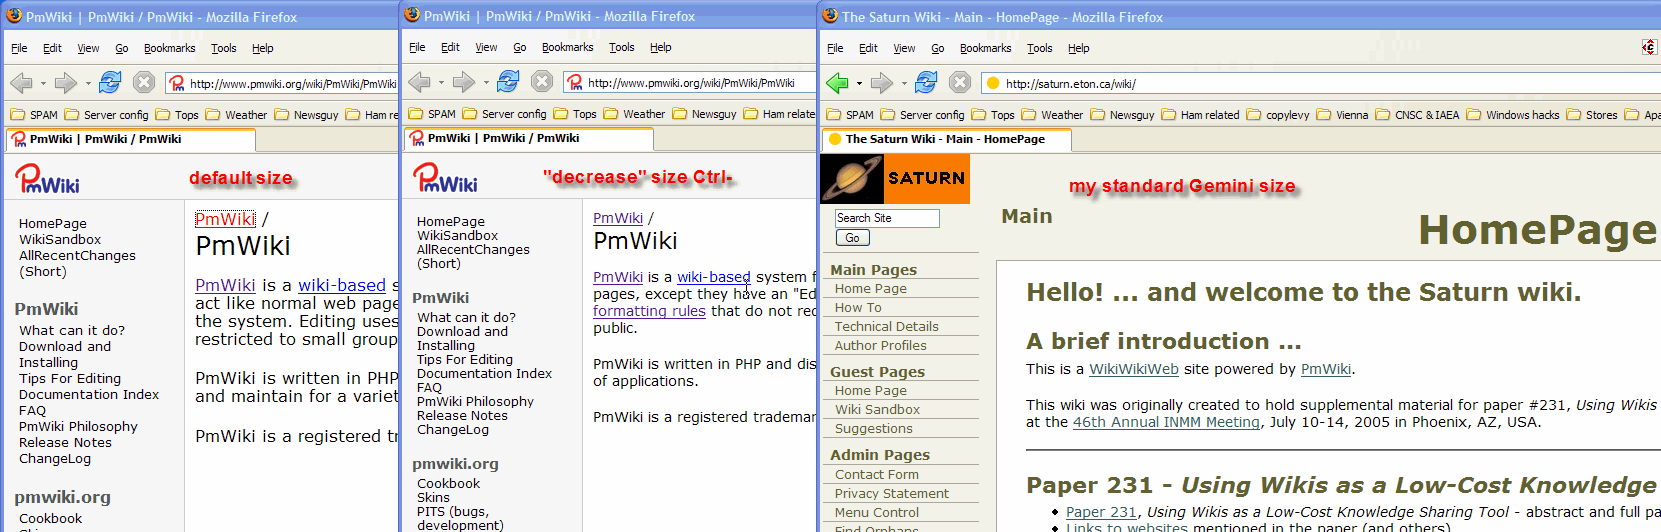Open Bookmarks menu in the Saturn Wiki window
1661x532 pixels.
click(985, 48)
